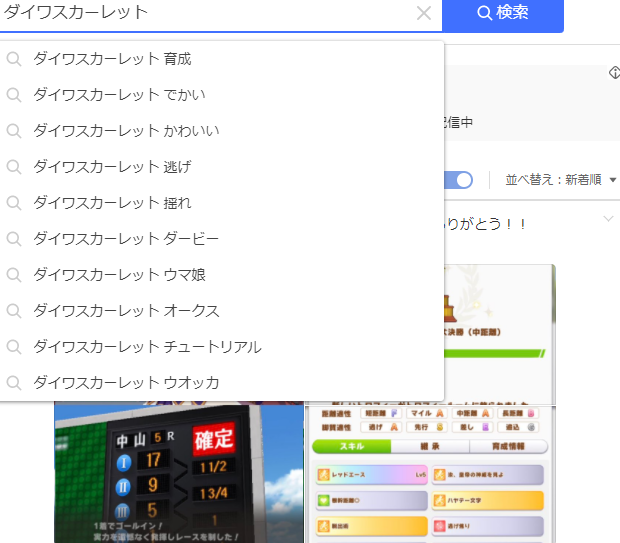Pick suggestion ダイワスカーレット オークス
Image resolution: width=620 pixels, height=543 pixels.
coord(221,311)
